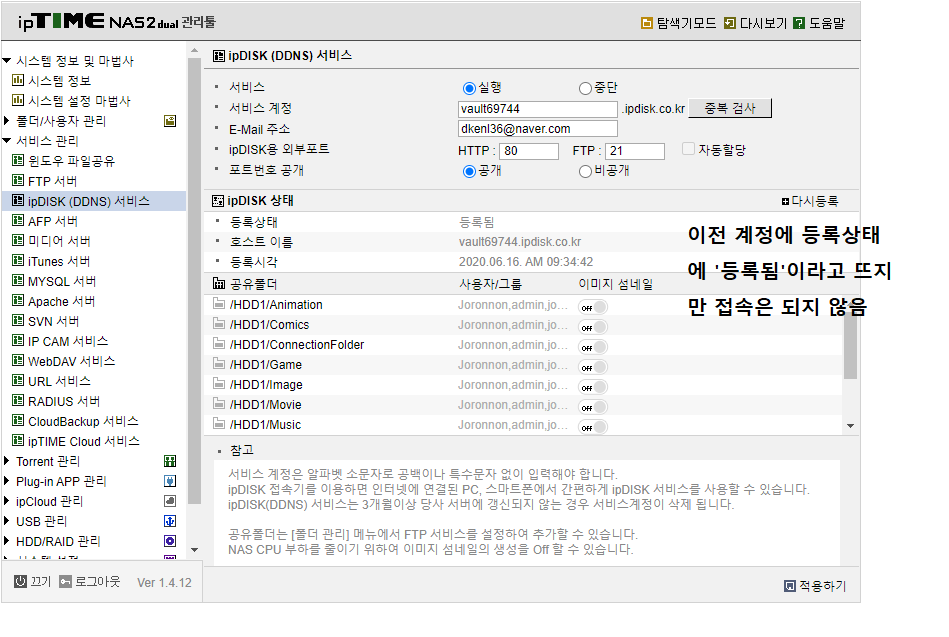Screen dimensions: 949x637
Task: Click folder icon of /HDD1/Movie
Action: click(218, 403)
